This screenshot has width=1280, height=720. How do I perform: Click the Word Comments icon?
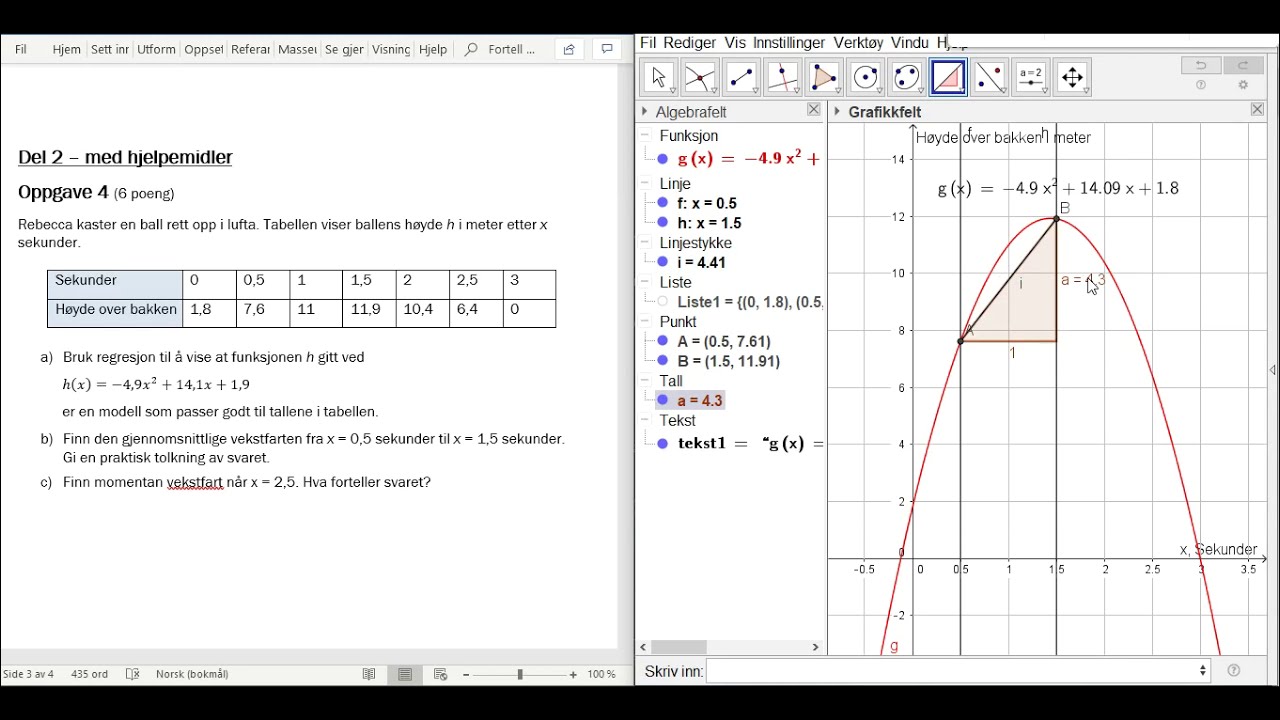[x=607, y=49]
